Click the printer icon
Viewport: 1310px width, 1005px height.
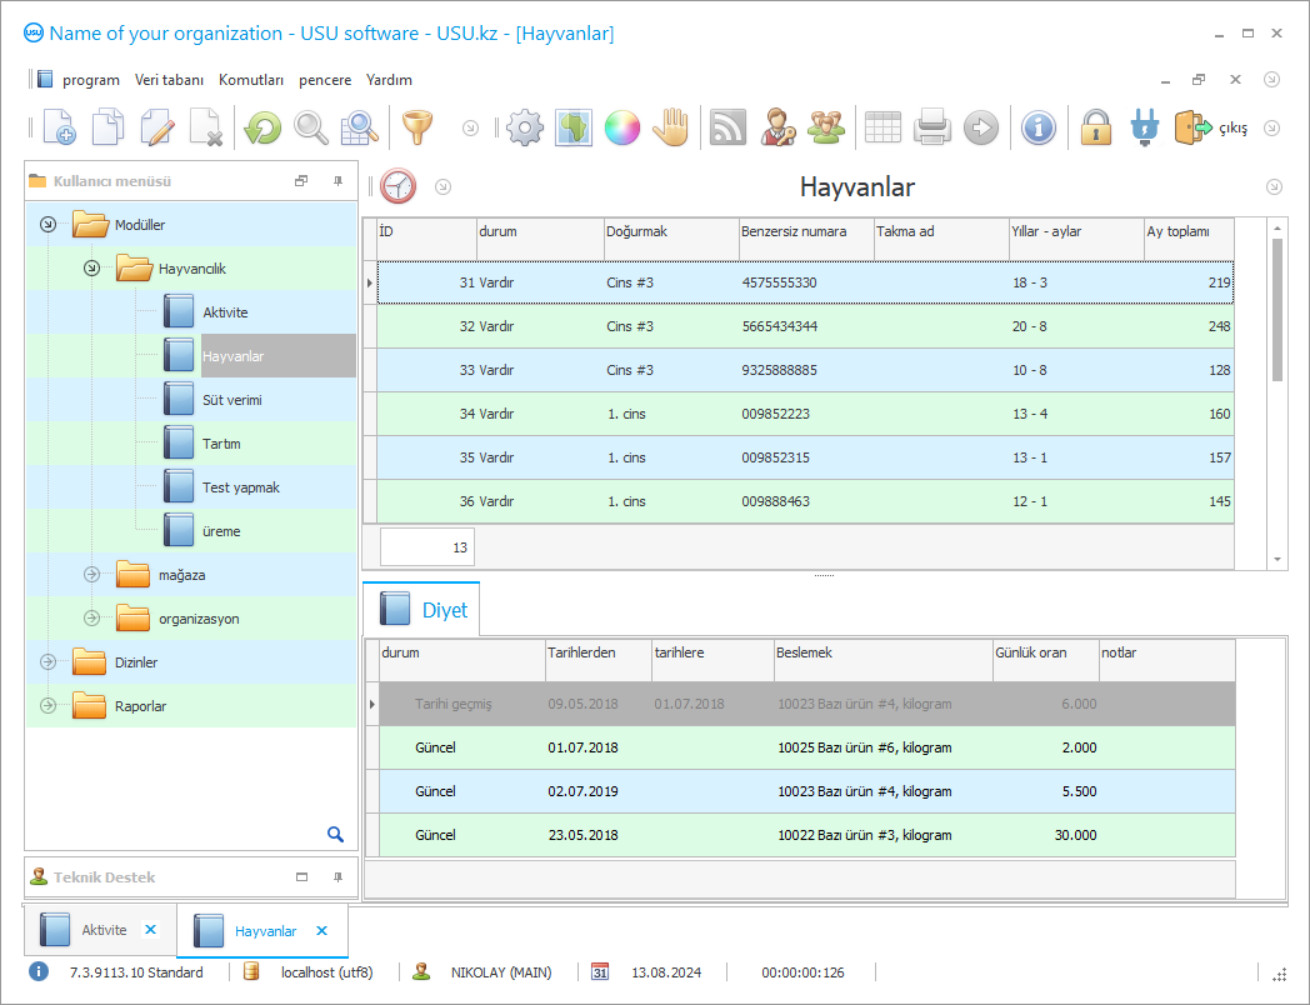click(932, 128)
